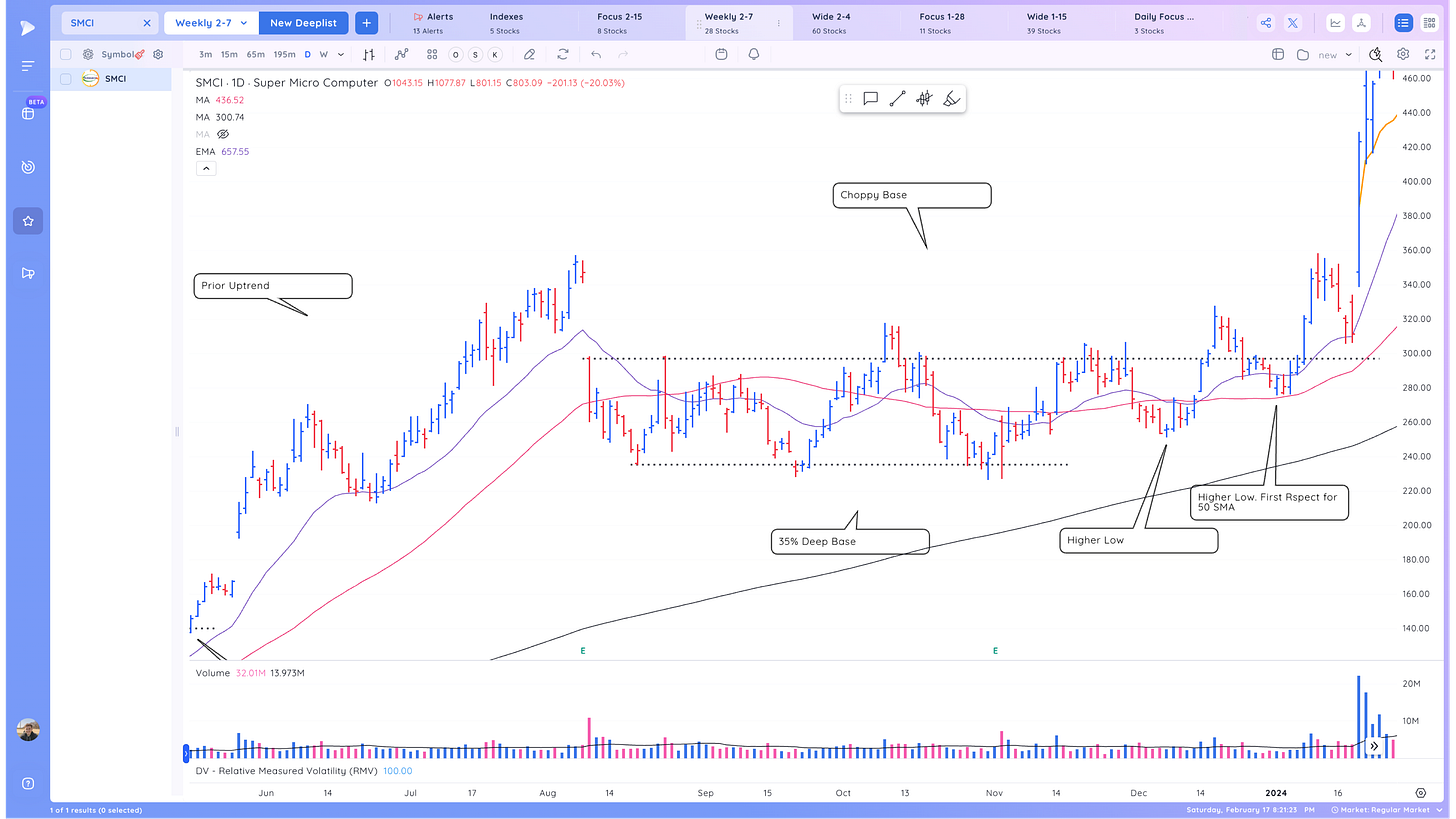
Task: Open the Daily Focus tab
Action: pyautogui.click(x=1164, y=23)
